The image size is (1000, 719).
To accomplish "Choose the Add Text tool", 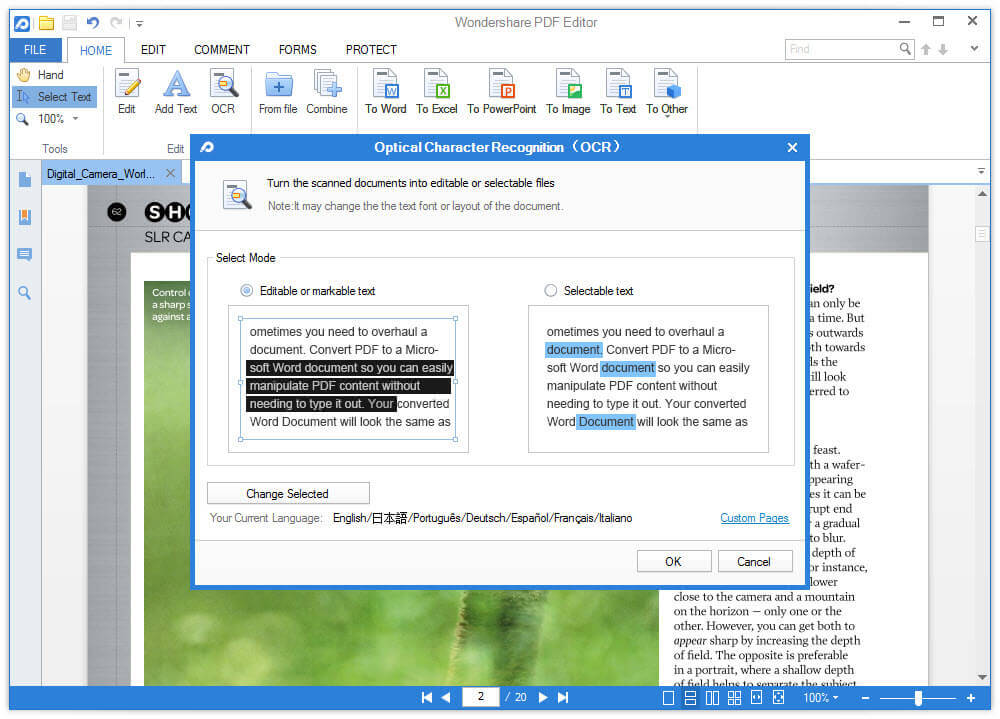I will coord(176,92).
